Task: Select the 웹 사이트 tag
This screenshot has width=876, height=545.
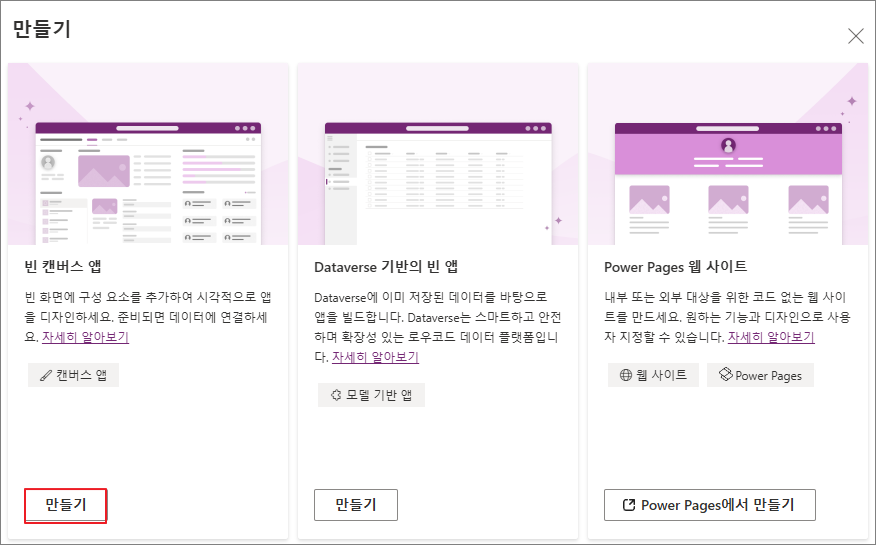Action: click(653, 375)
